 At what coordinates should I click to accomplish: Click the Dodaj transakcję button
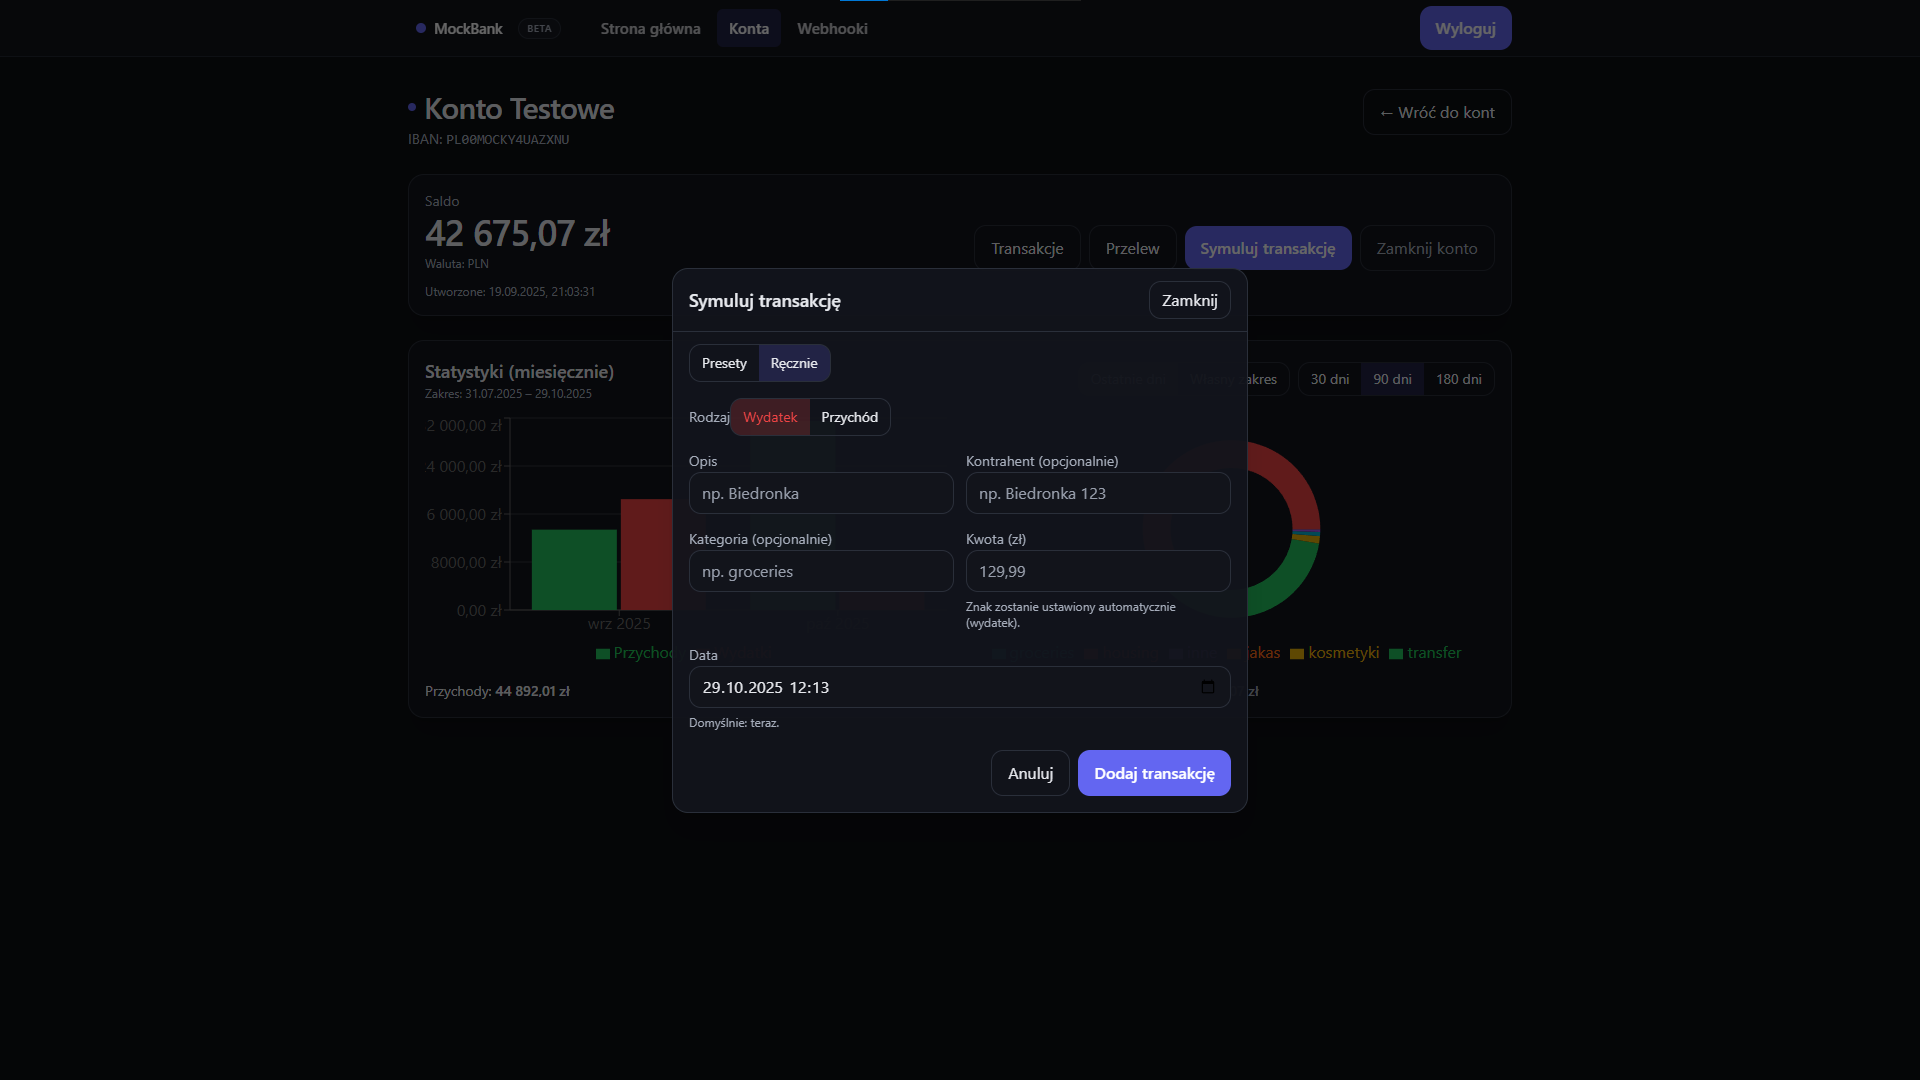[x=1154, y=773]
